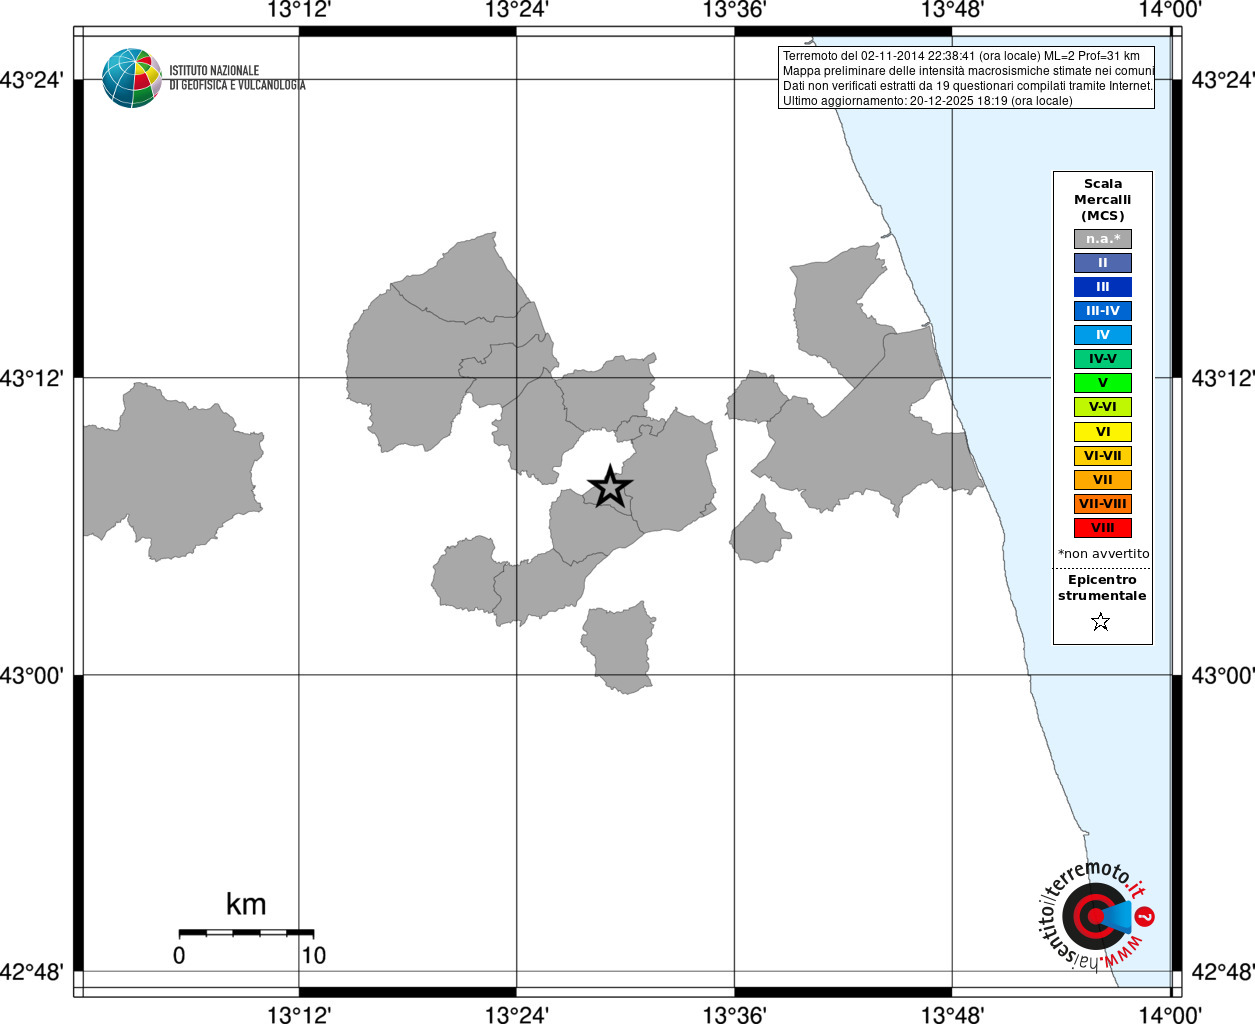1255x1024 pixels.
Task: Select the red VIII legend swatch
Action: point(1103,528)
